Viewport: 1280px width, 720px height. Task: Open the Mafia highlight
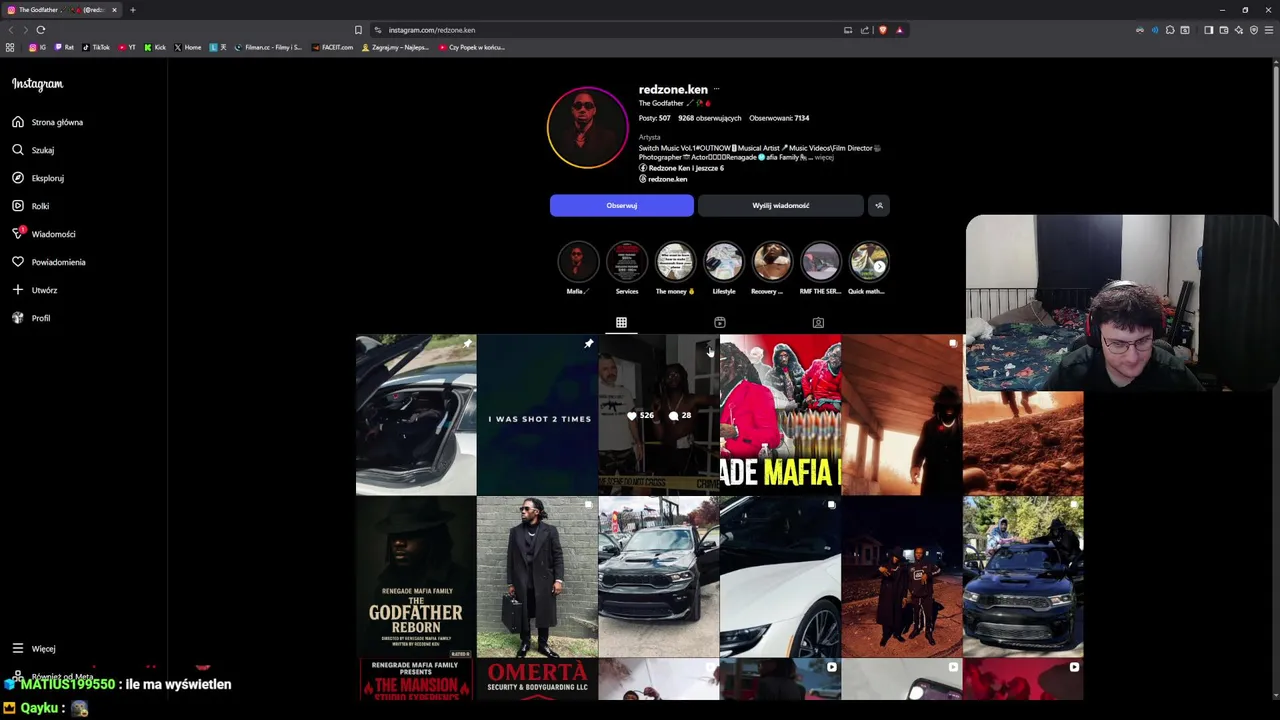pyautogui.click(x=578, y=262)
